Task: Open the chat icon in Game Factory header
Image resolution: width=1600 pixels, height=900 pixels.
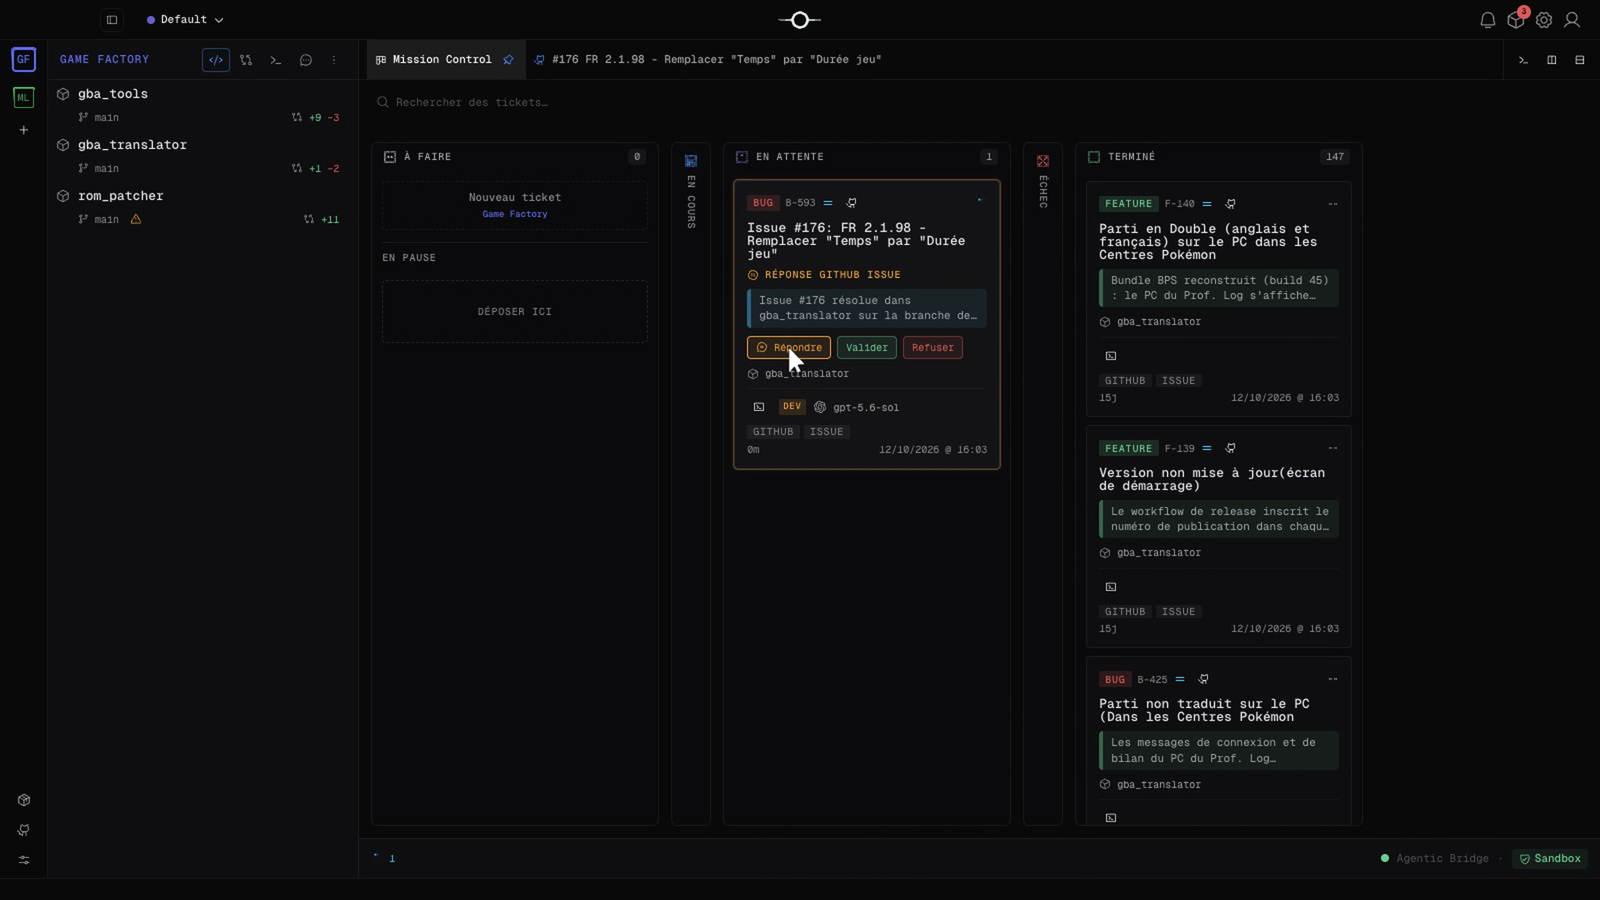Action: click(x=306, y=60)
